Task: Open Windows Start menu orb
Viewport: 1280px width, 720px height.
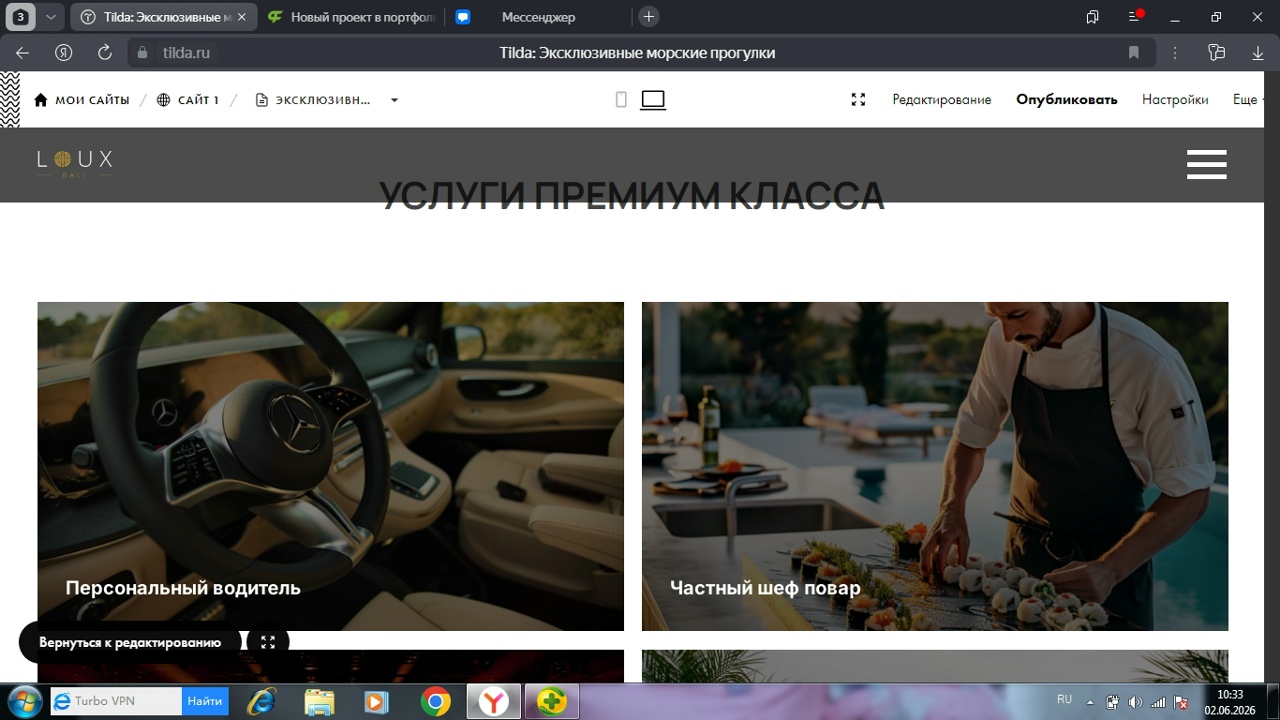Action: (x=23, y=701)
